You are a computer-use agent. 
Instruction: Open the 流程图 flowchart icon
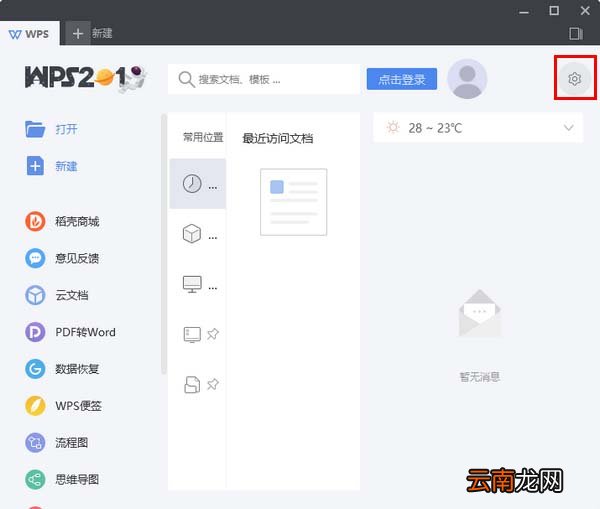[x=35, y=443]
